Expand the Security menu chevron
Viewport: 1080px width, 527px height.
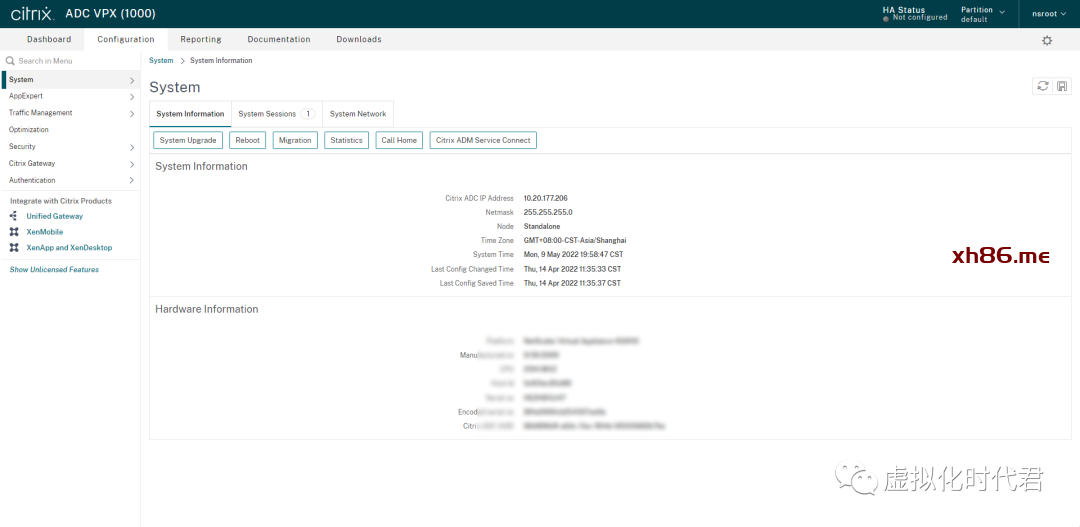pyautogui.click(x=132, y=147)
